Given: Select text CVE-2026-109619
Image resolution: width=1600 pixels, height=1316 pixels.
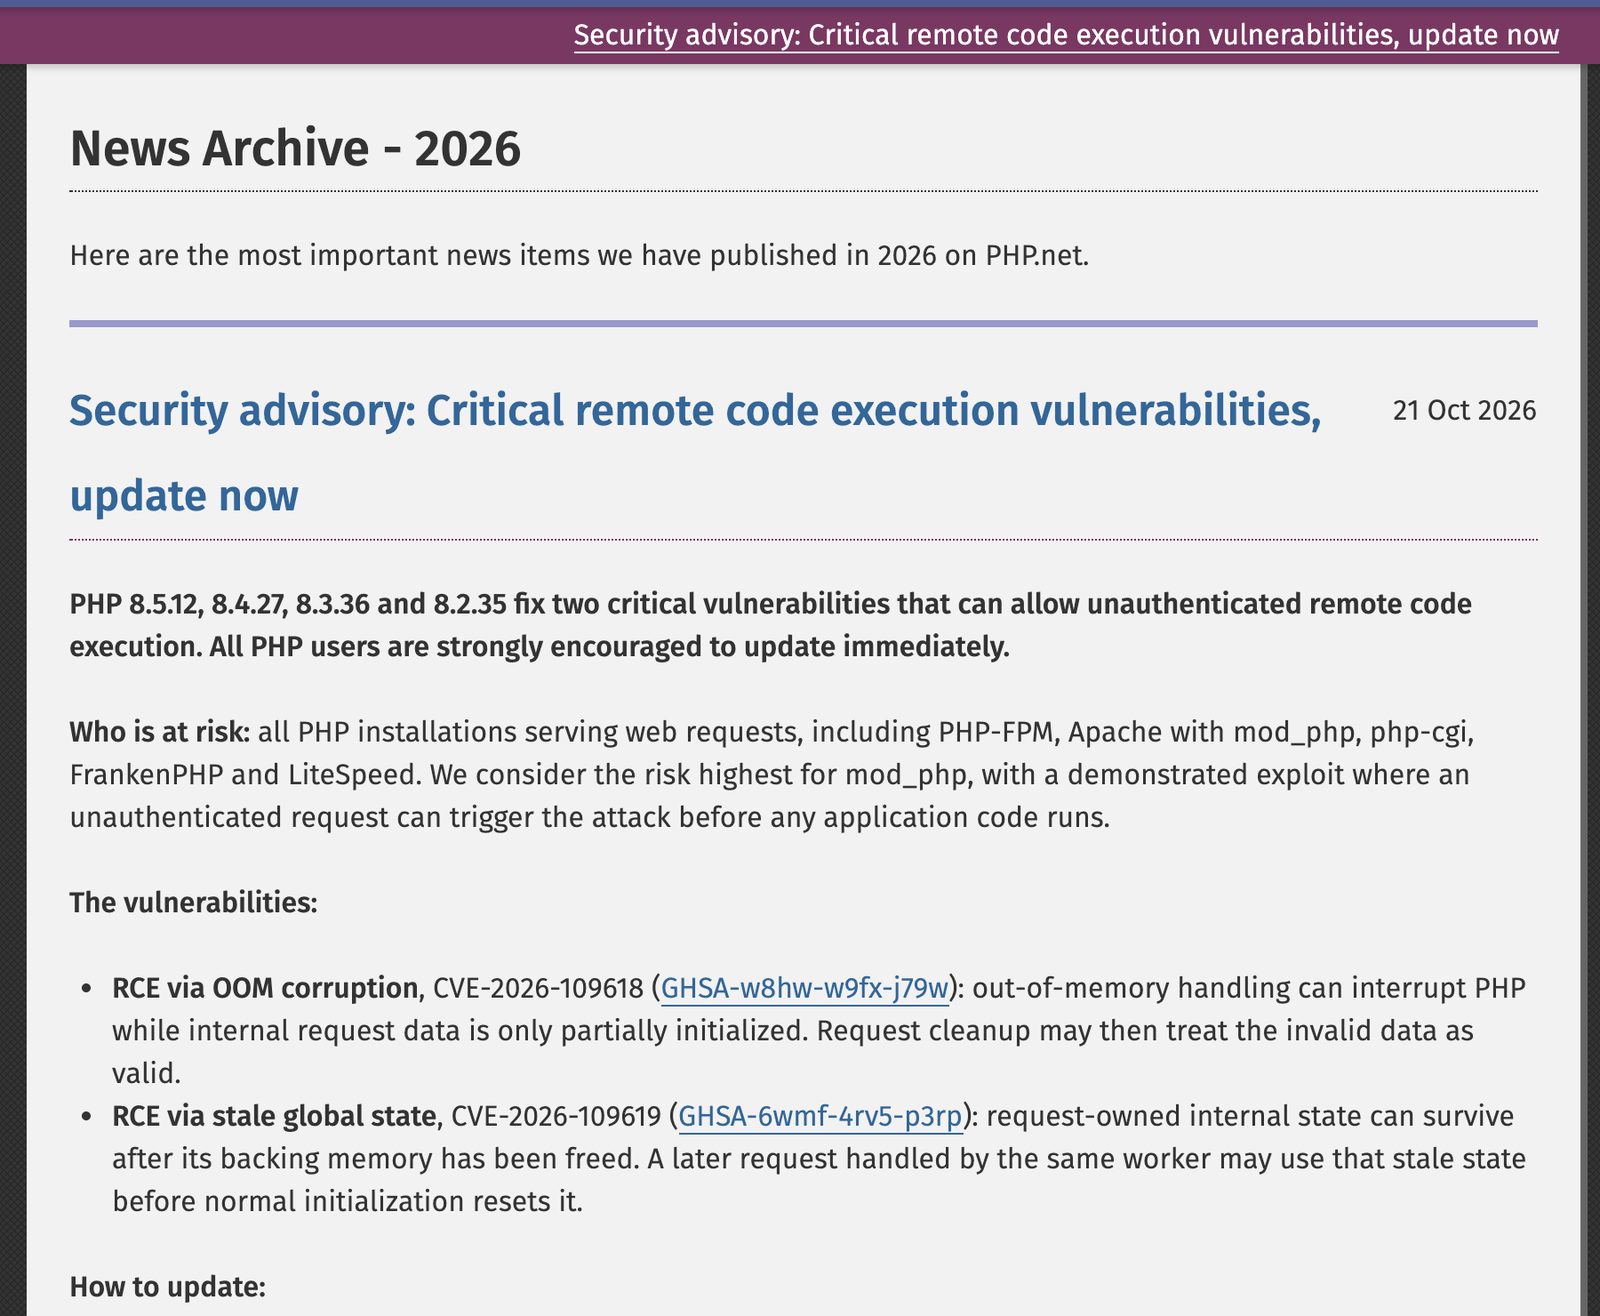Looking at the screenshot, I should 556,1116.
